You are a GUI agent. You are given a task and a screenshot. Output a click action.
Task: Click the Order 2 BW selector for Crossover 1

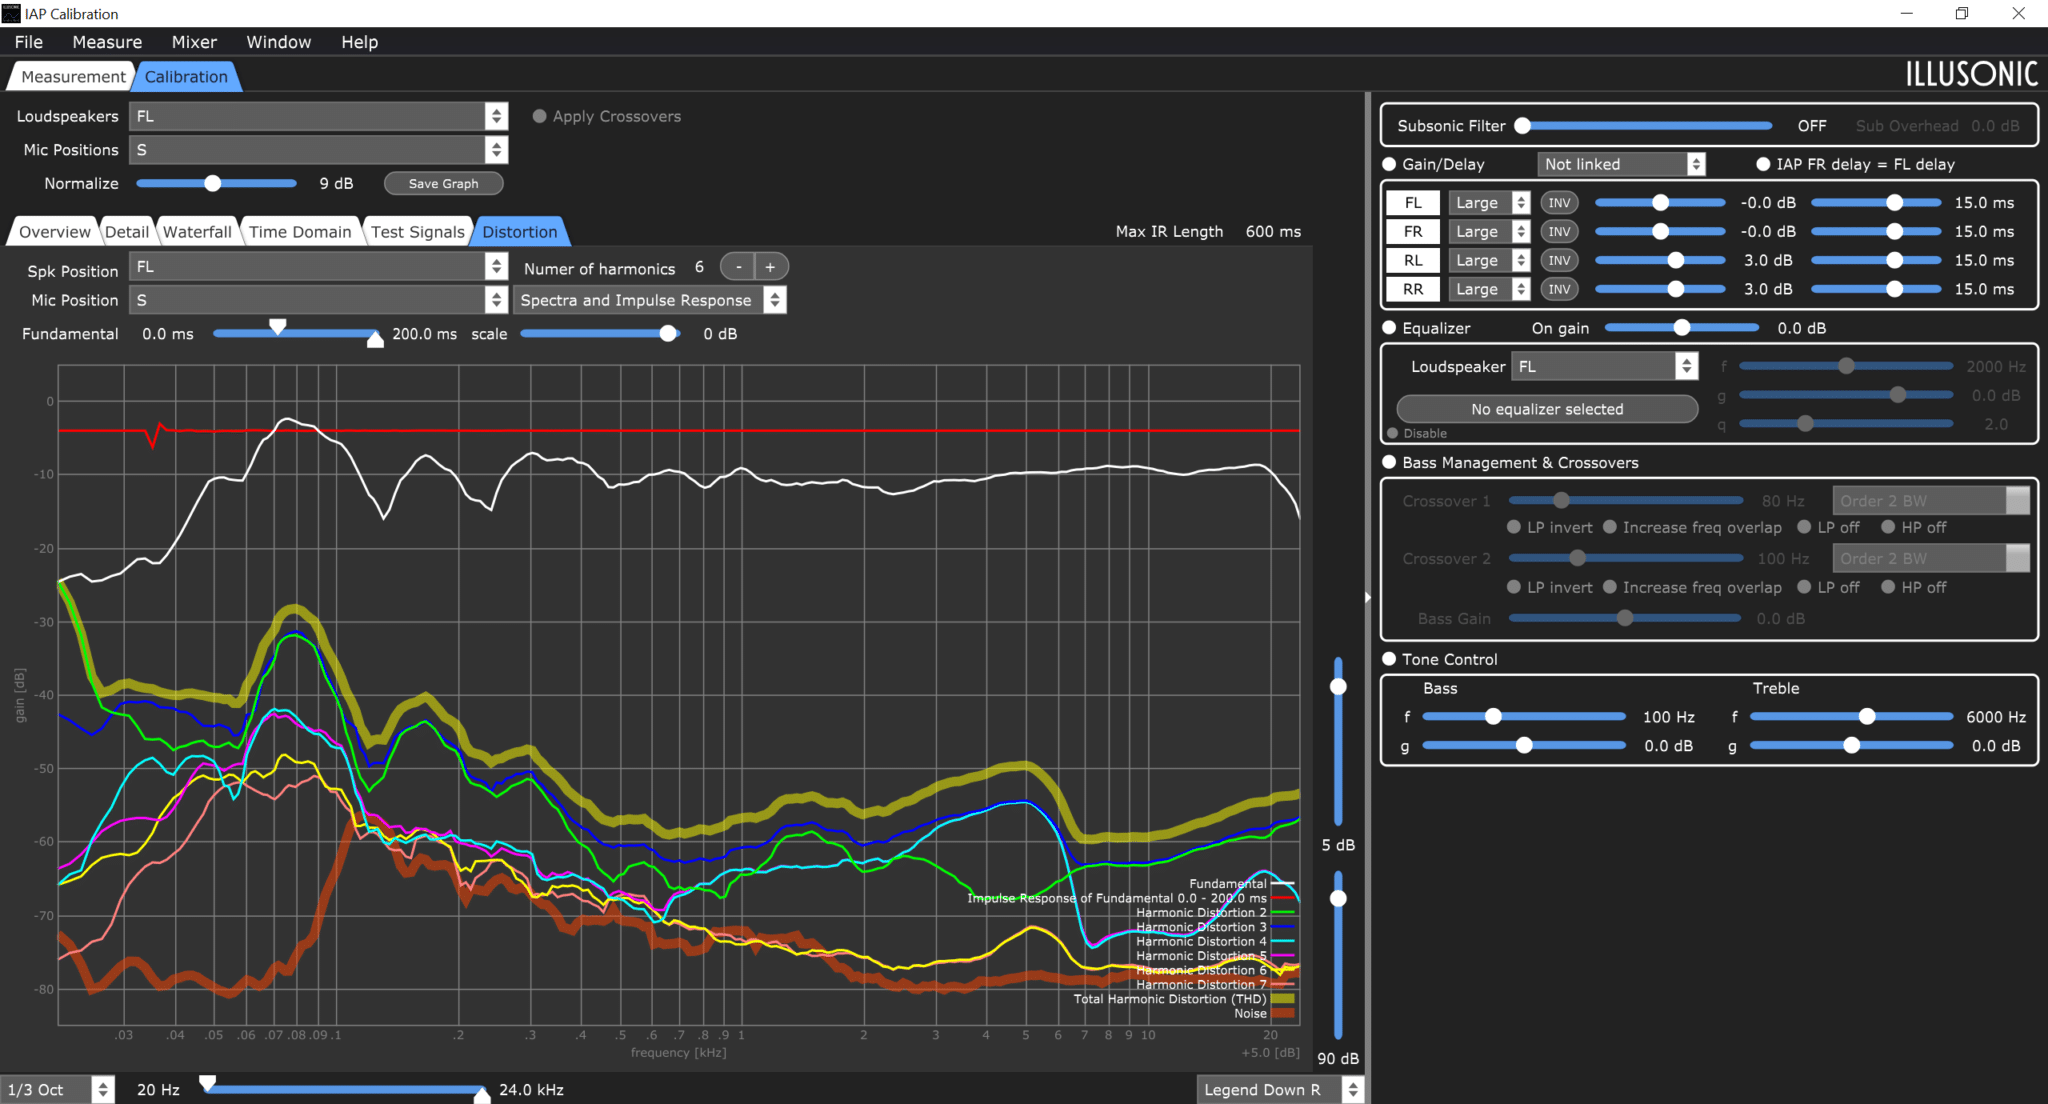(x=1931, y=501)
